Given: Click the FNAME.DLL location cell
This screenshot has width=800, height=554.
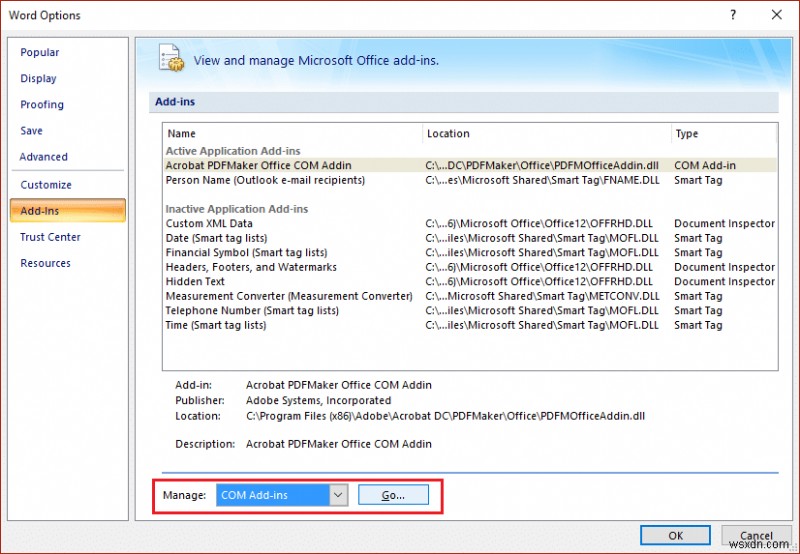Looking at the screenshot, I should pyautogui.click(x=542, y=180).
